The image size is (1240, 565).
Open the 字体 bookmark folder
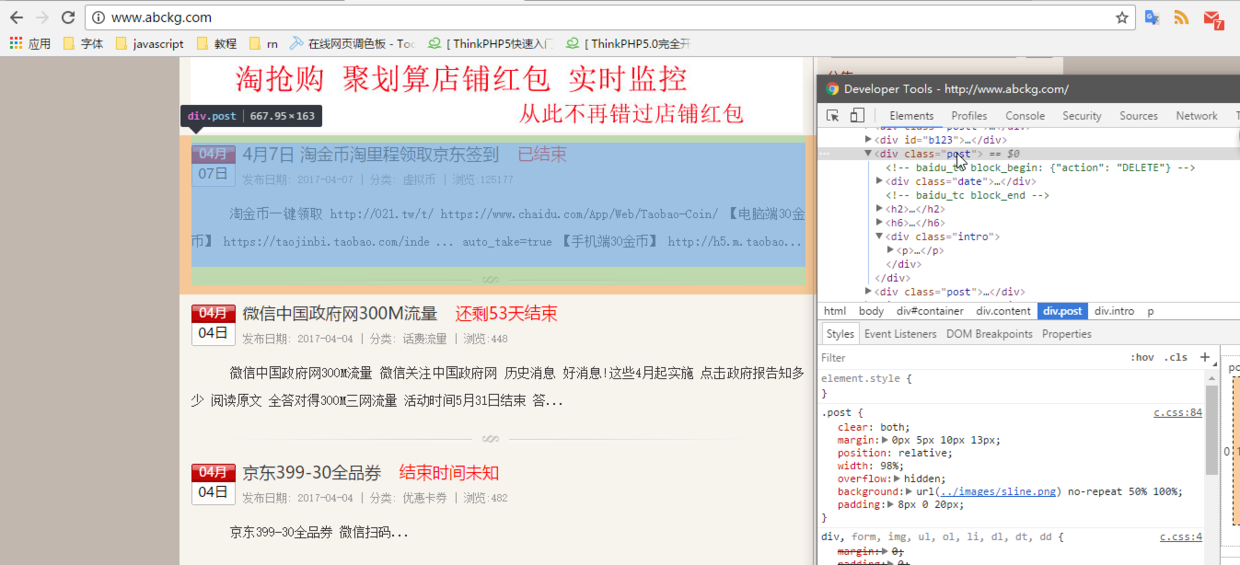coord(83,44)
